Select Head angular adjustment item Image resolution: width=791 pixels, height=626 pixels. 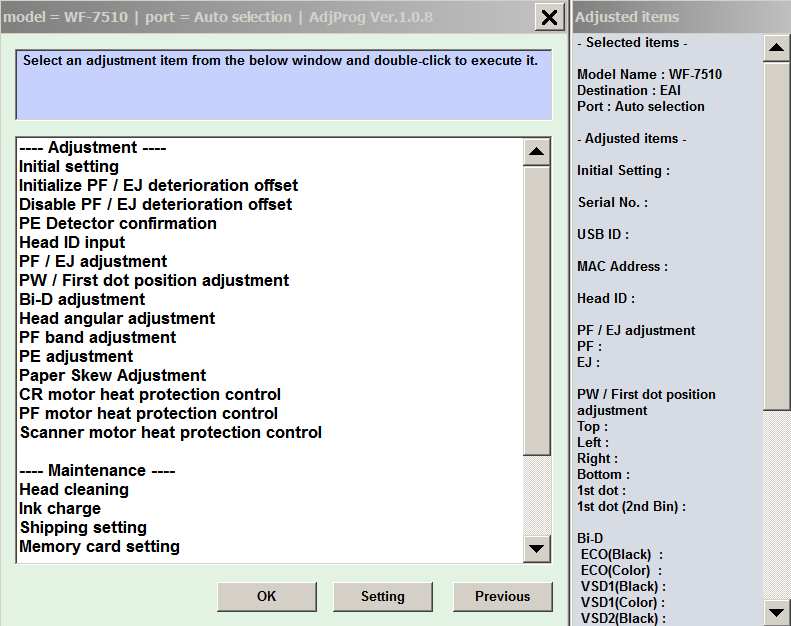click(x=117, y=318)
